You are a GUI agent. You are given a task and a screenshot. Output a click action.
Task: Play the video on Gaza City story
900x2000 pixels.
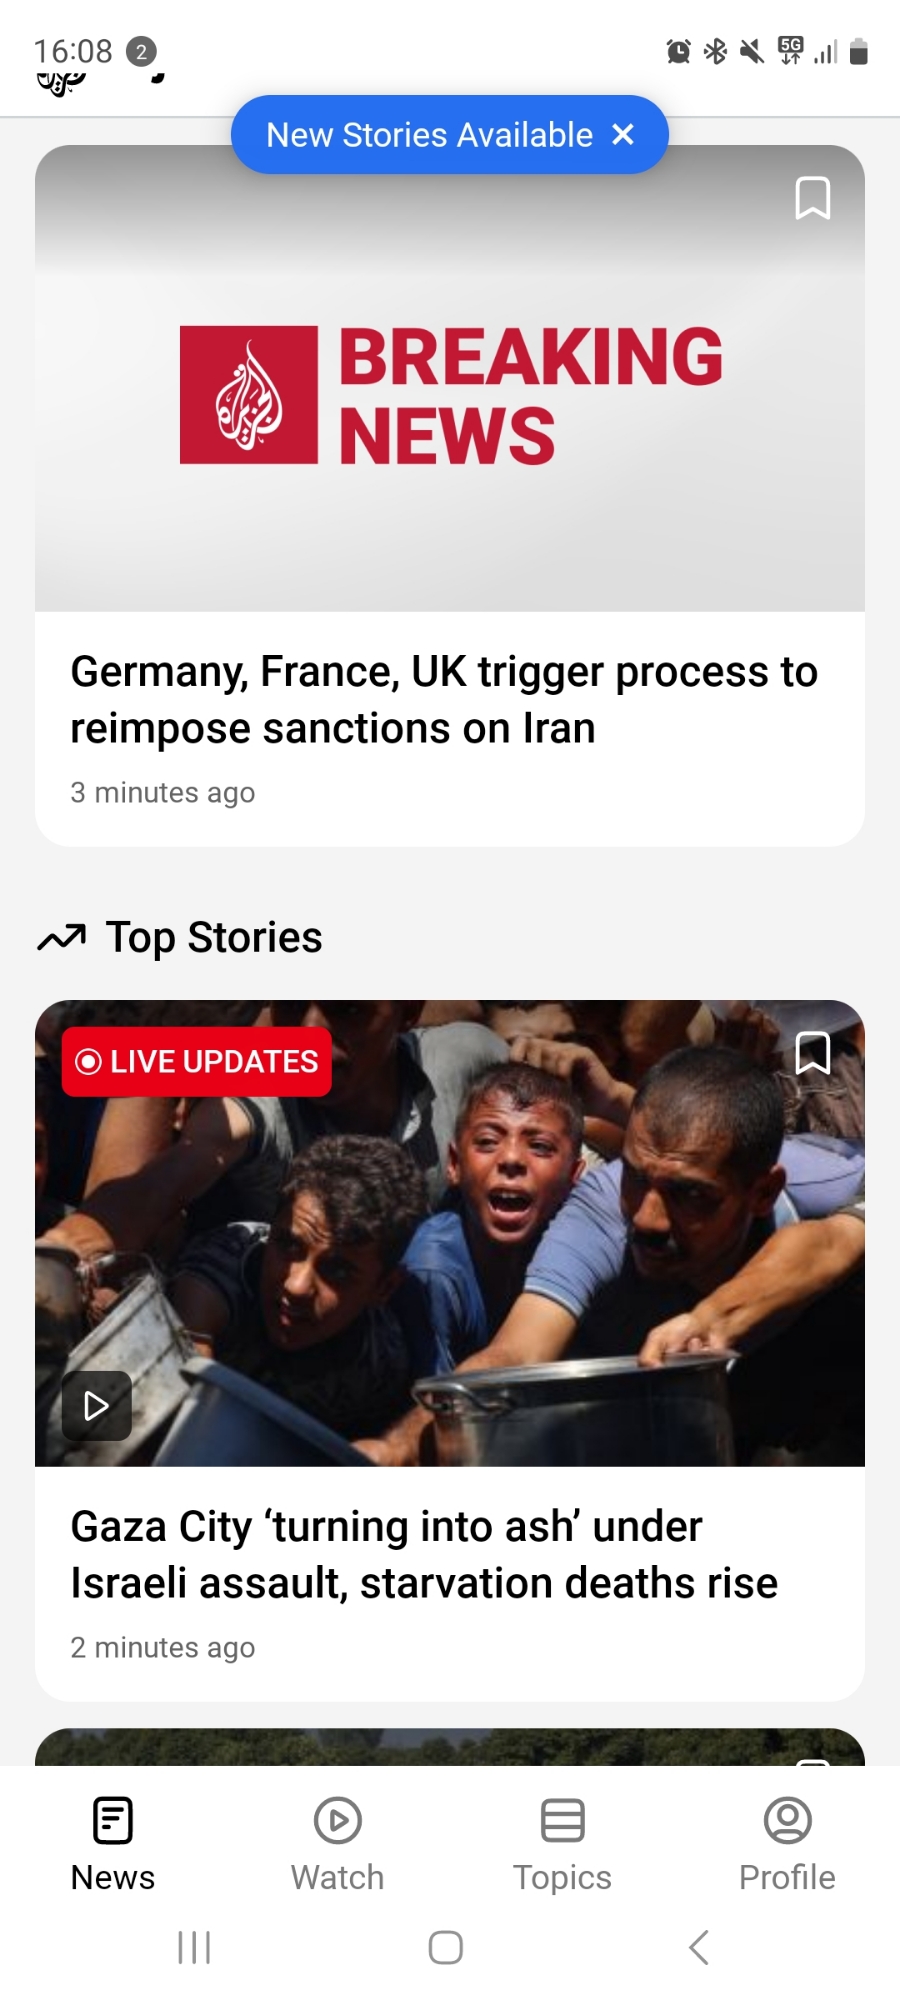coord(97,1406)
